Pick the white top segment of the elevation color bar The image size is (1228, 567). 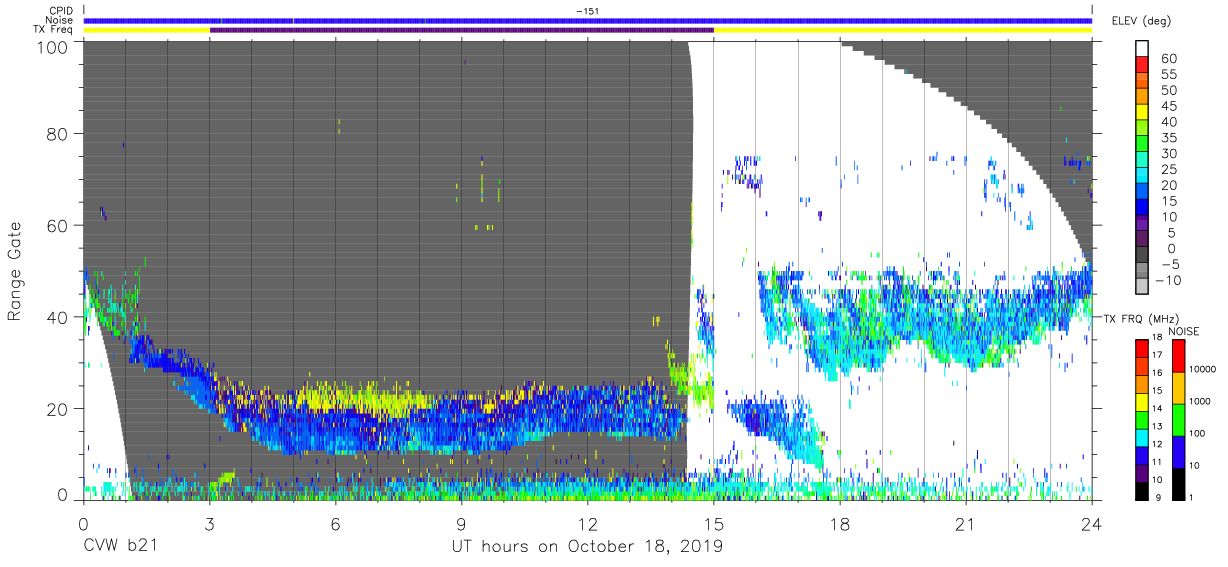tap(1142, 47)
